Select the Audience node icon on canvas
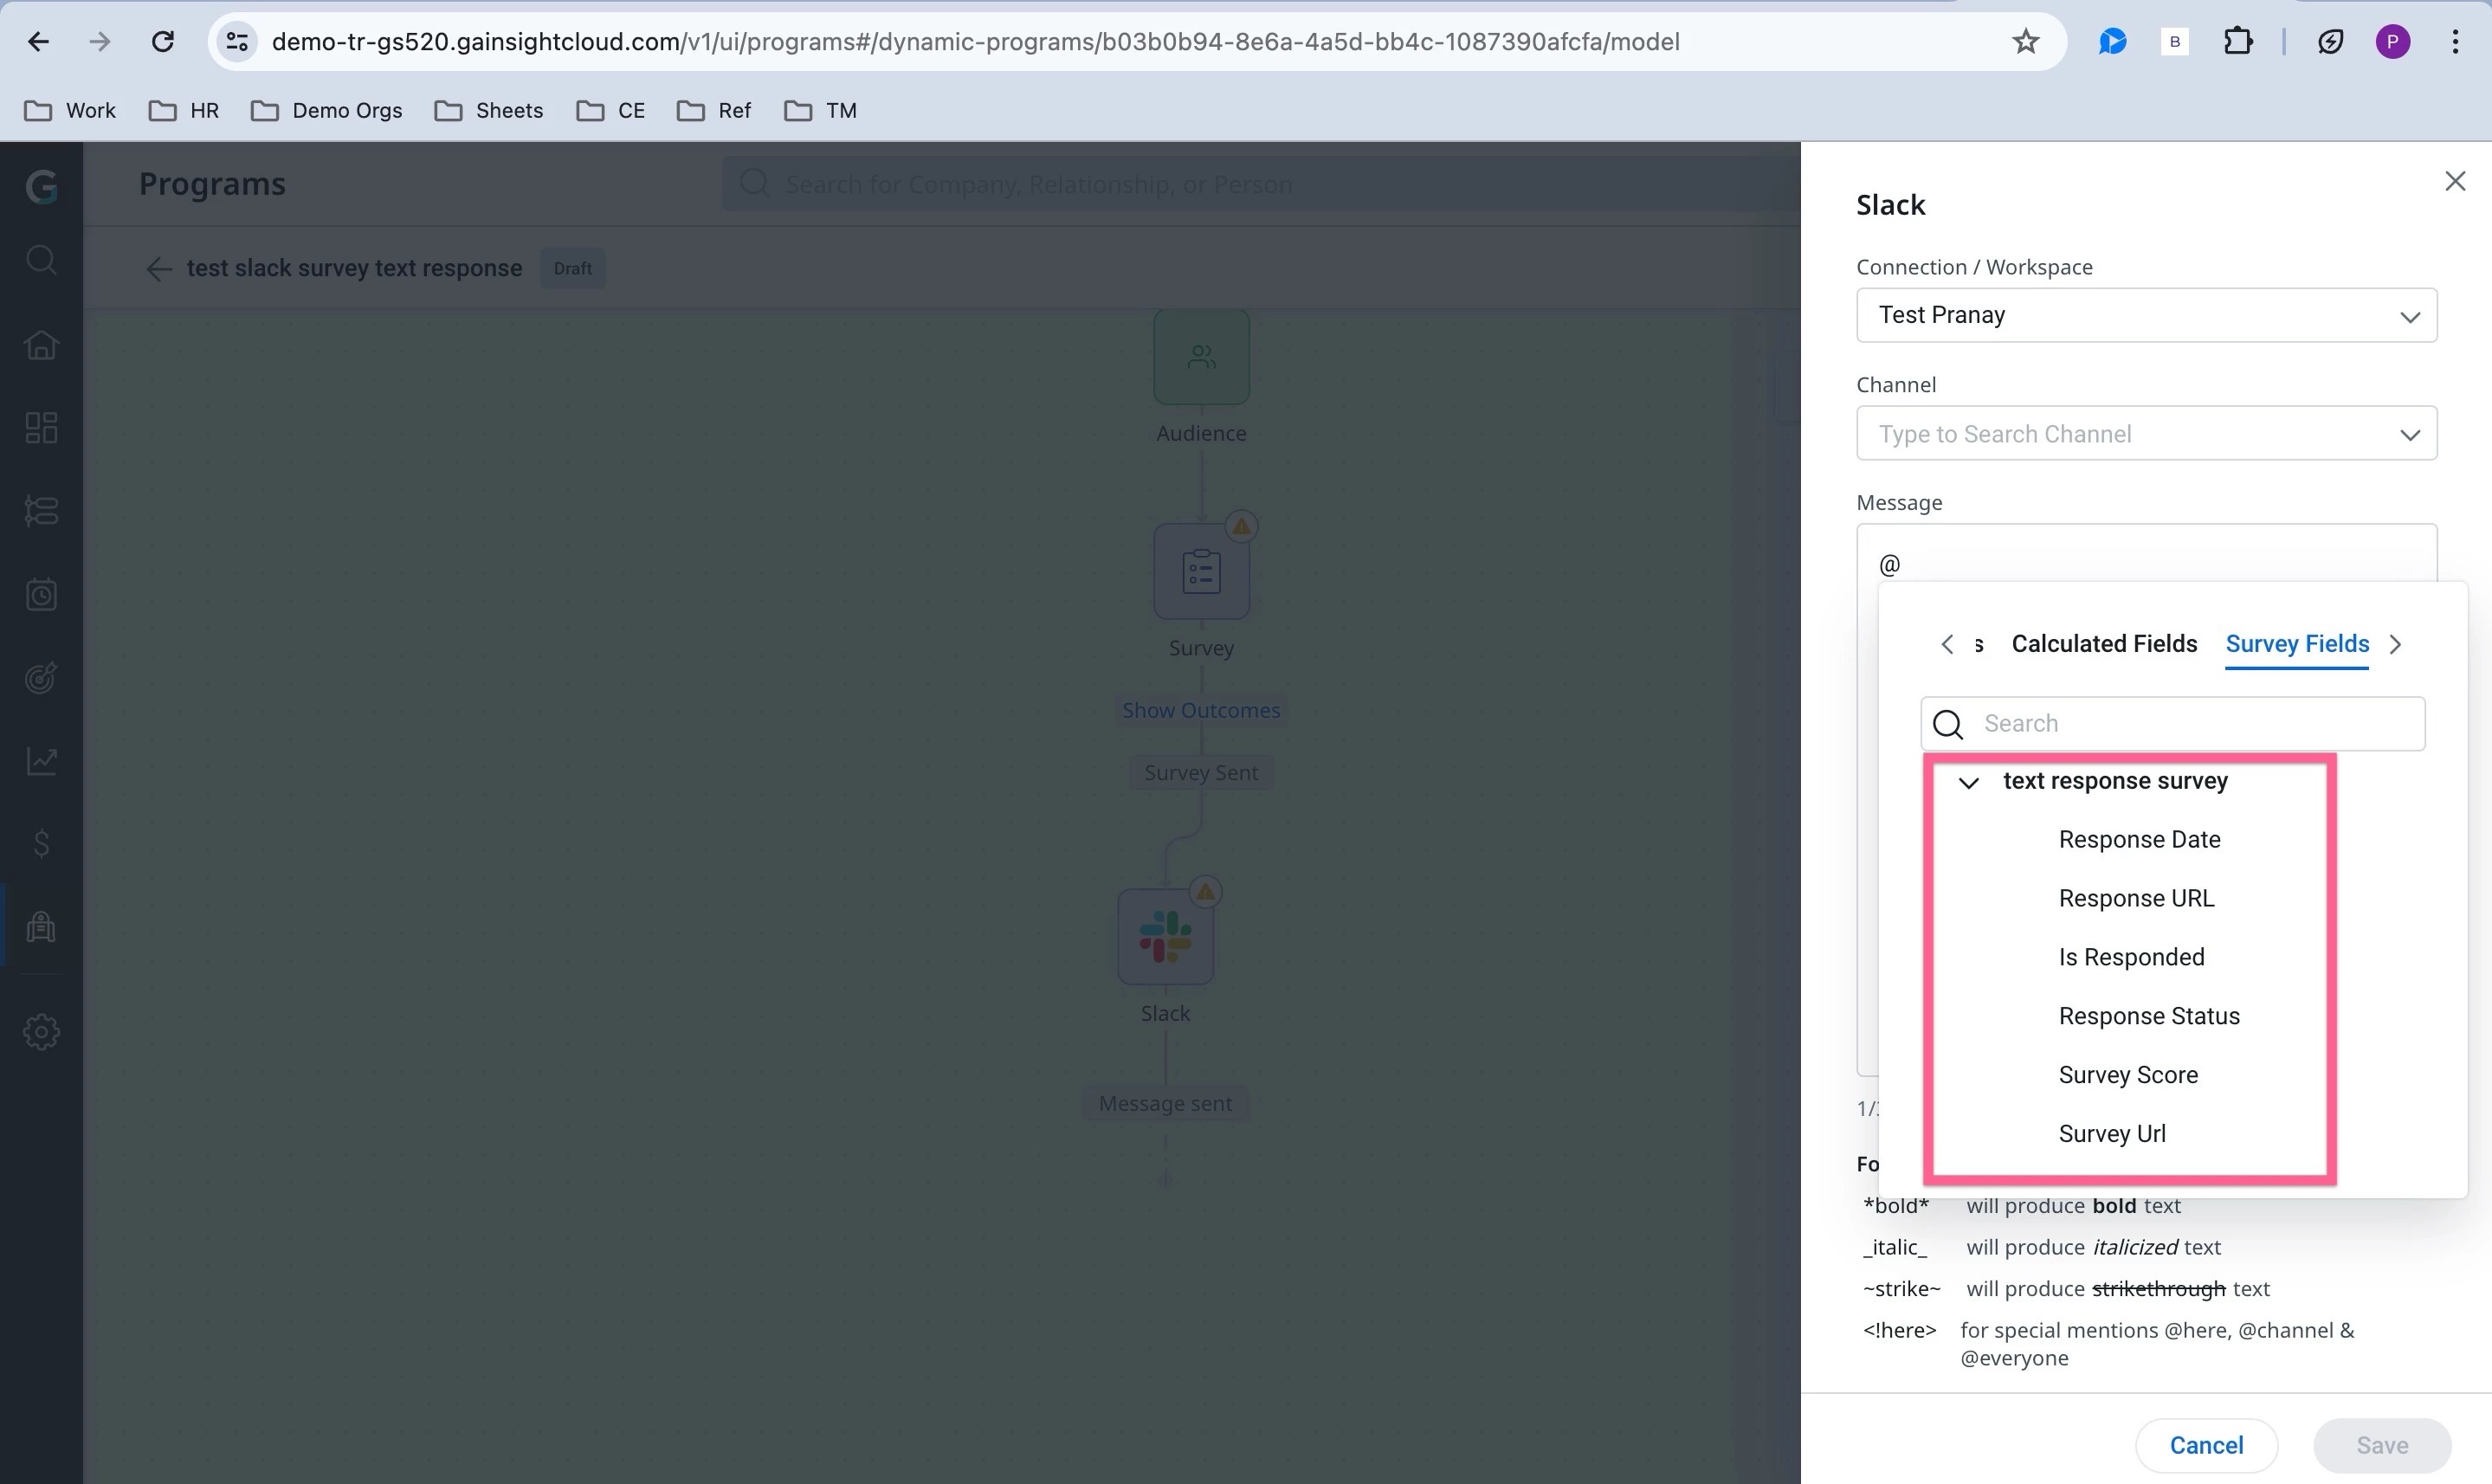 coord(1201,357)
